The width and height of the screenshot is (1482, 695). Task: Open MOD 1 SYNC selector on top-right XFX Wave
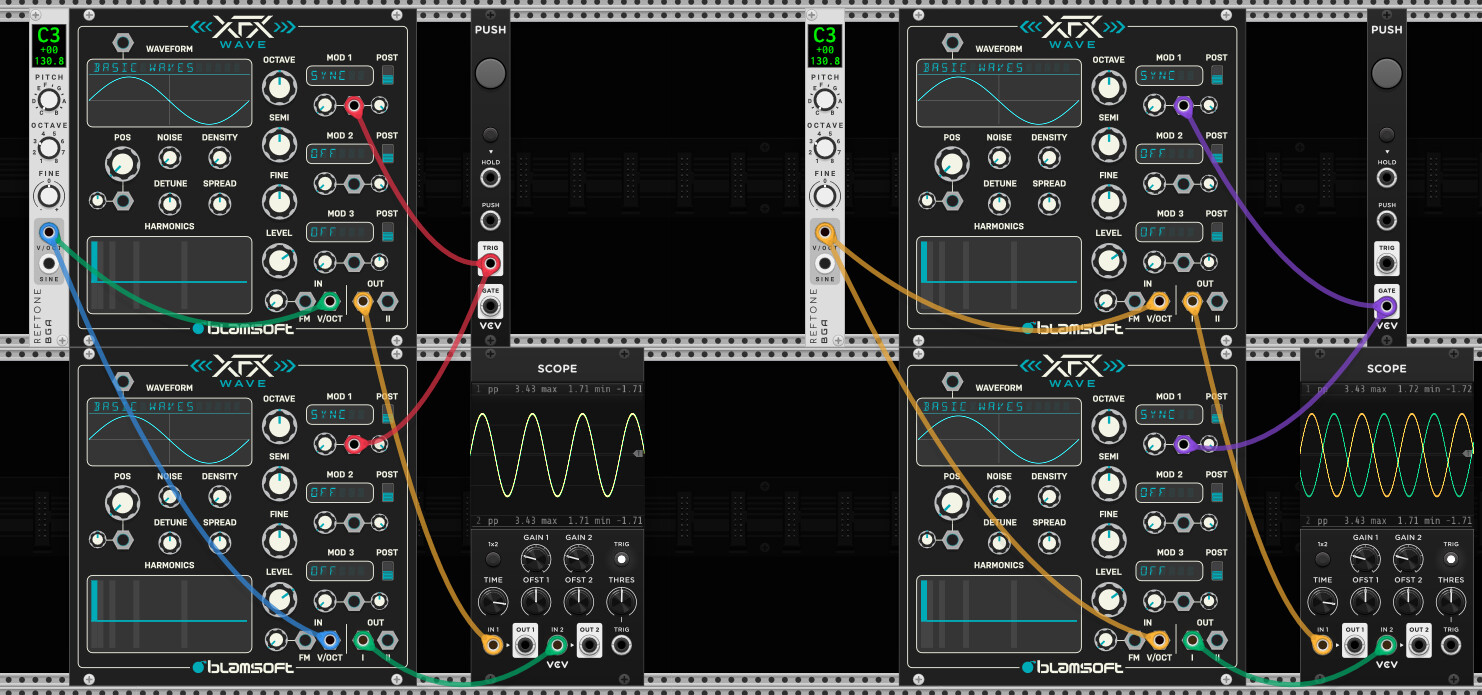pyautogui.click(x=1169, y=76)
